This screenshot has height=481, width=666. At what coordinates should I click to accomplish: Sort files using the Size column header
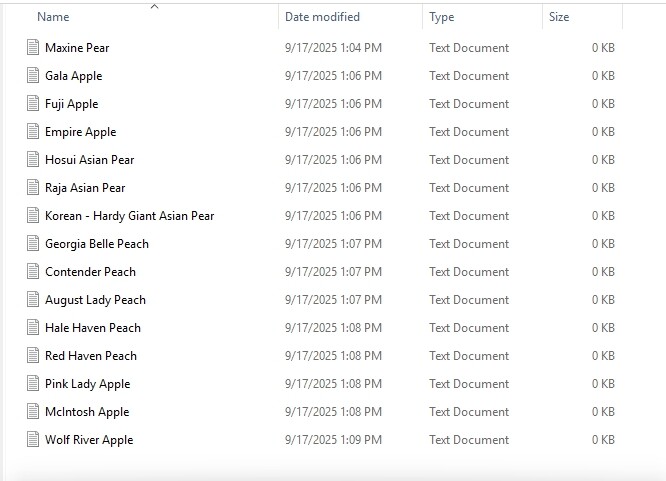pos(558,17)
